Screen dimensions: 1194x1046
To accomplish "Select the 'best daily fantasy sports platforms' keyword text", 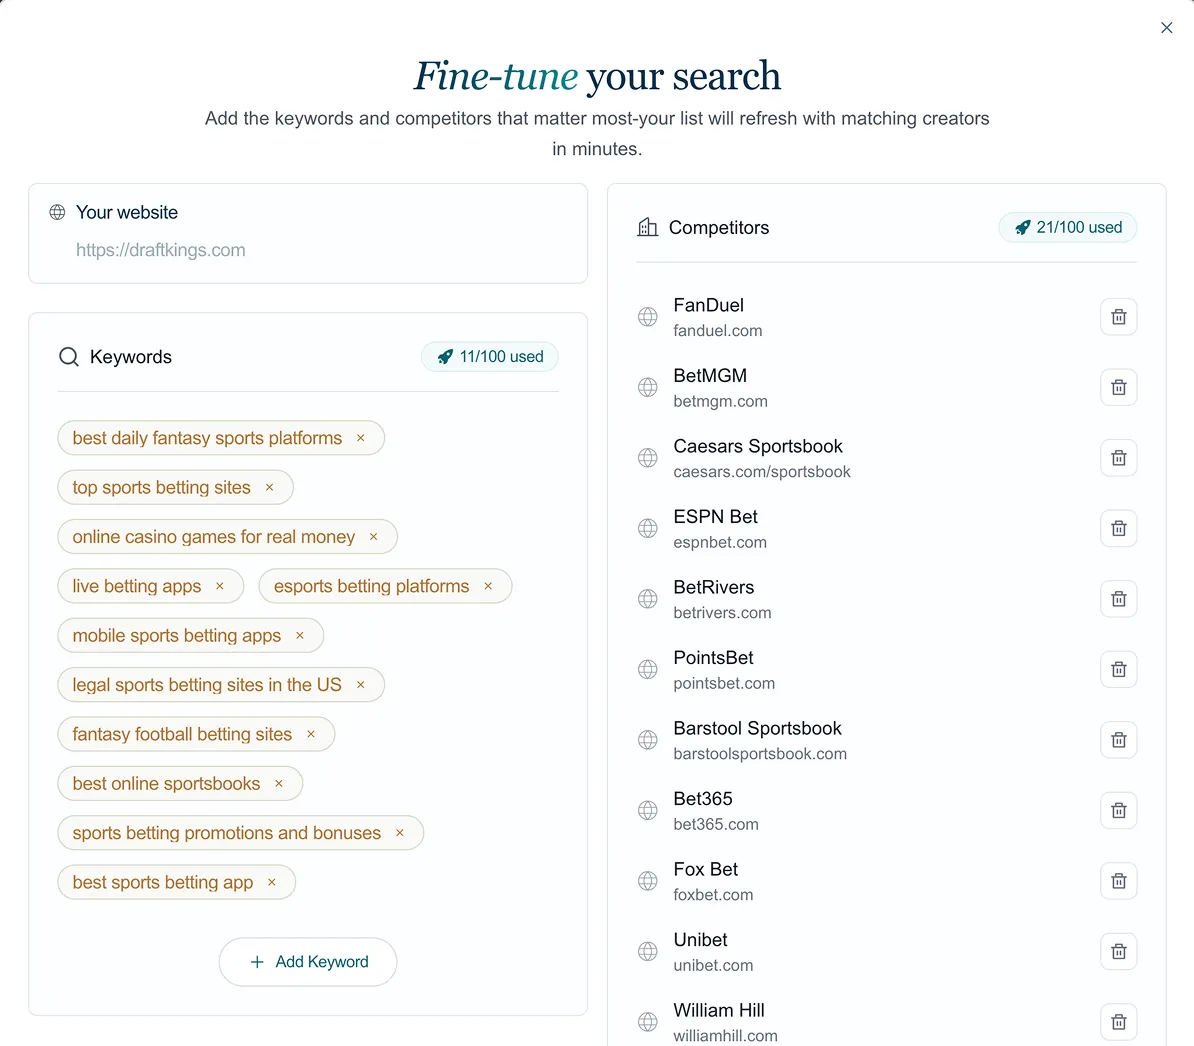I will pyautogui.click(x=207, y=438).
